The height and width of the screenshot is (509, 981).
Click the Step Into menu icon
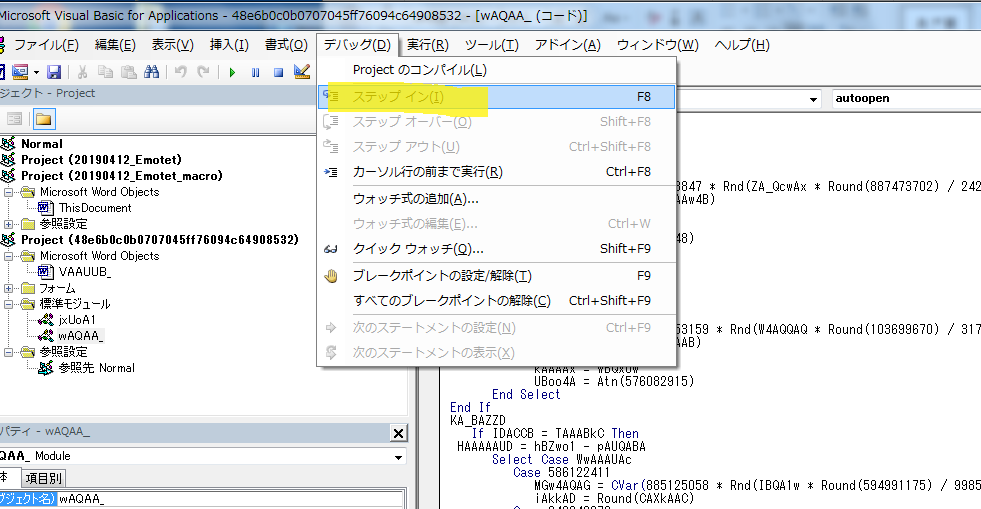pyautogui.click(x=330, y=96)
